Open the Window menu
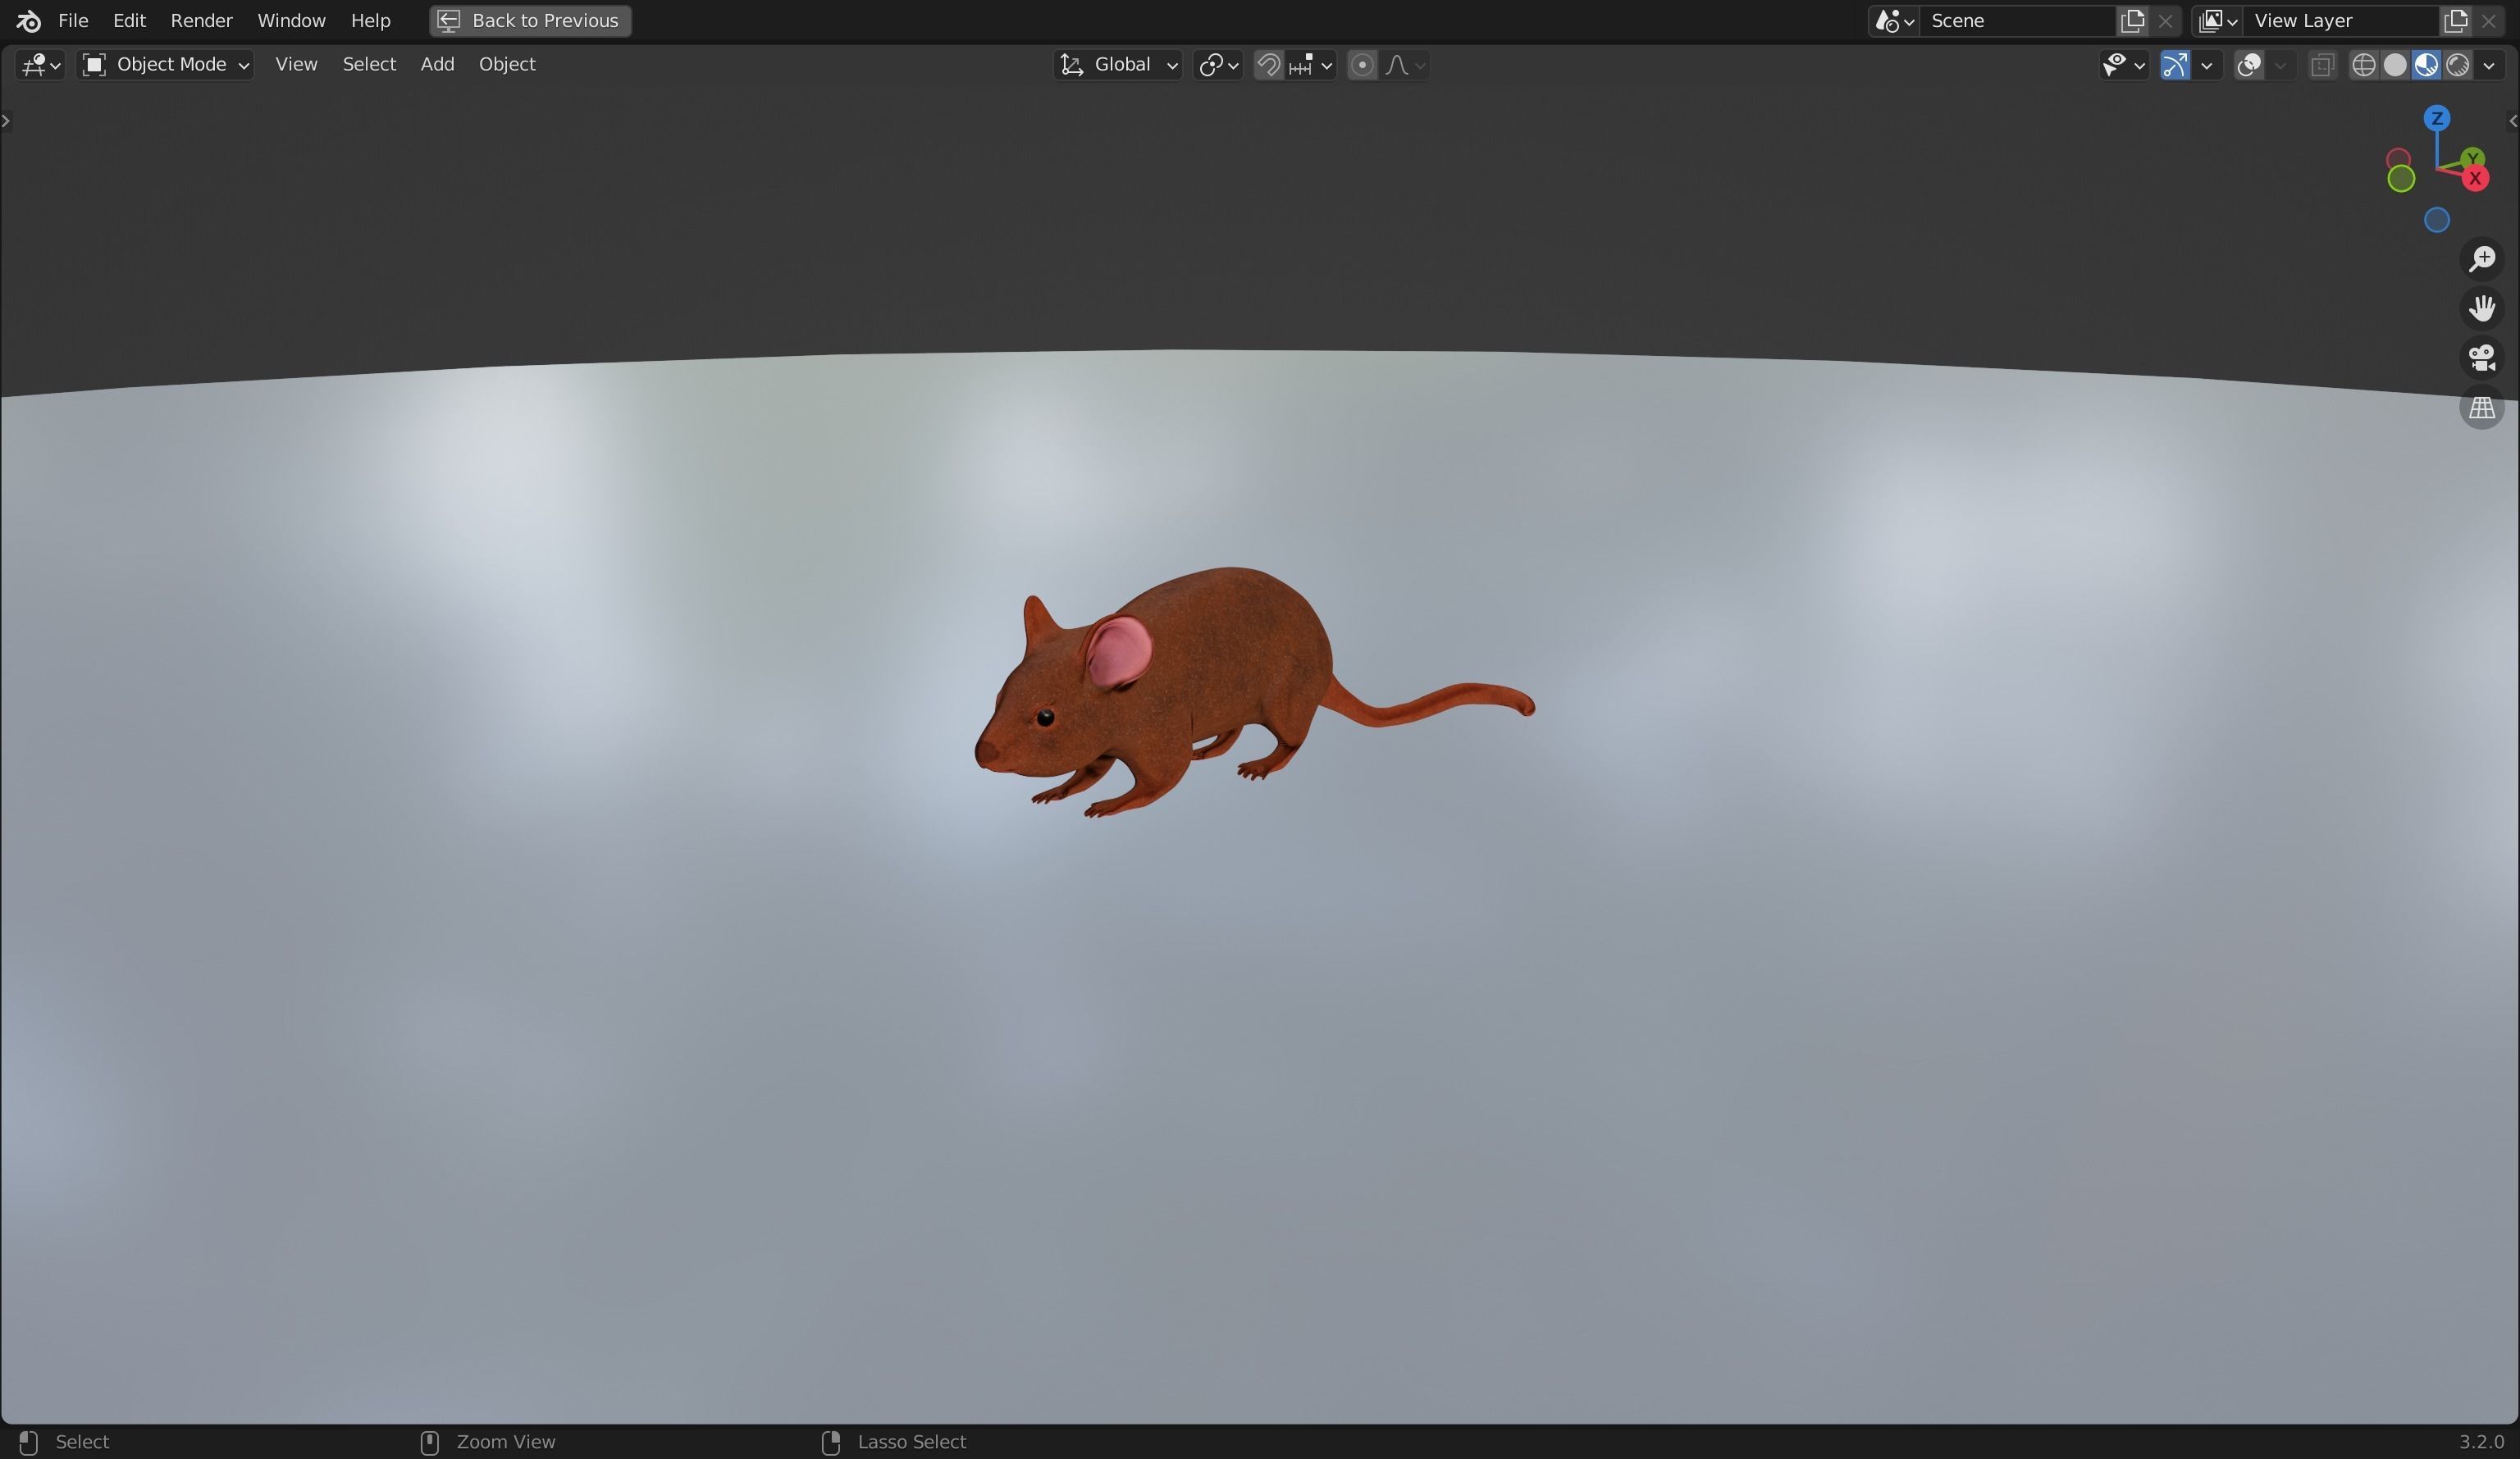The image size is (2520, 1459). [x=291, y=21]
